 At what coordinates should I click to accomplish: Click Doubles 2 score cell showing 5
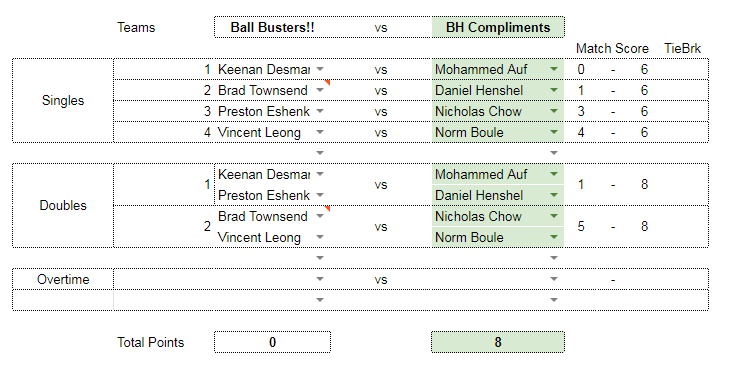pos(581,227)
